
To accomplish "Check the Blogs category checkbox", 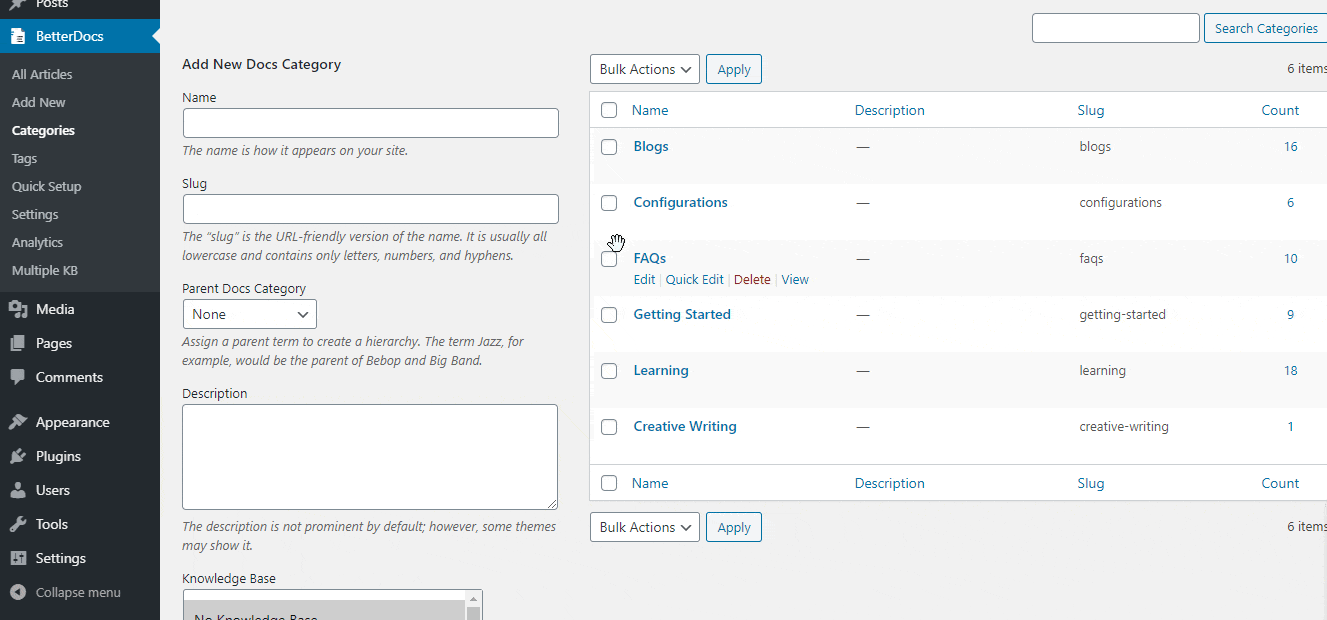I will 609,147.
